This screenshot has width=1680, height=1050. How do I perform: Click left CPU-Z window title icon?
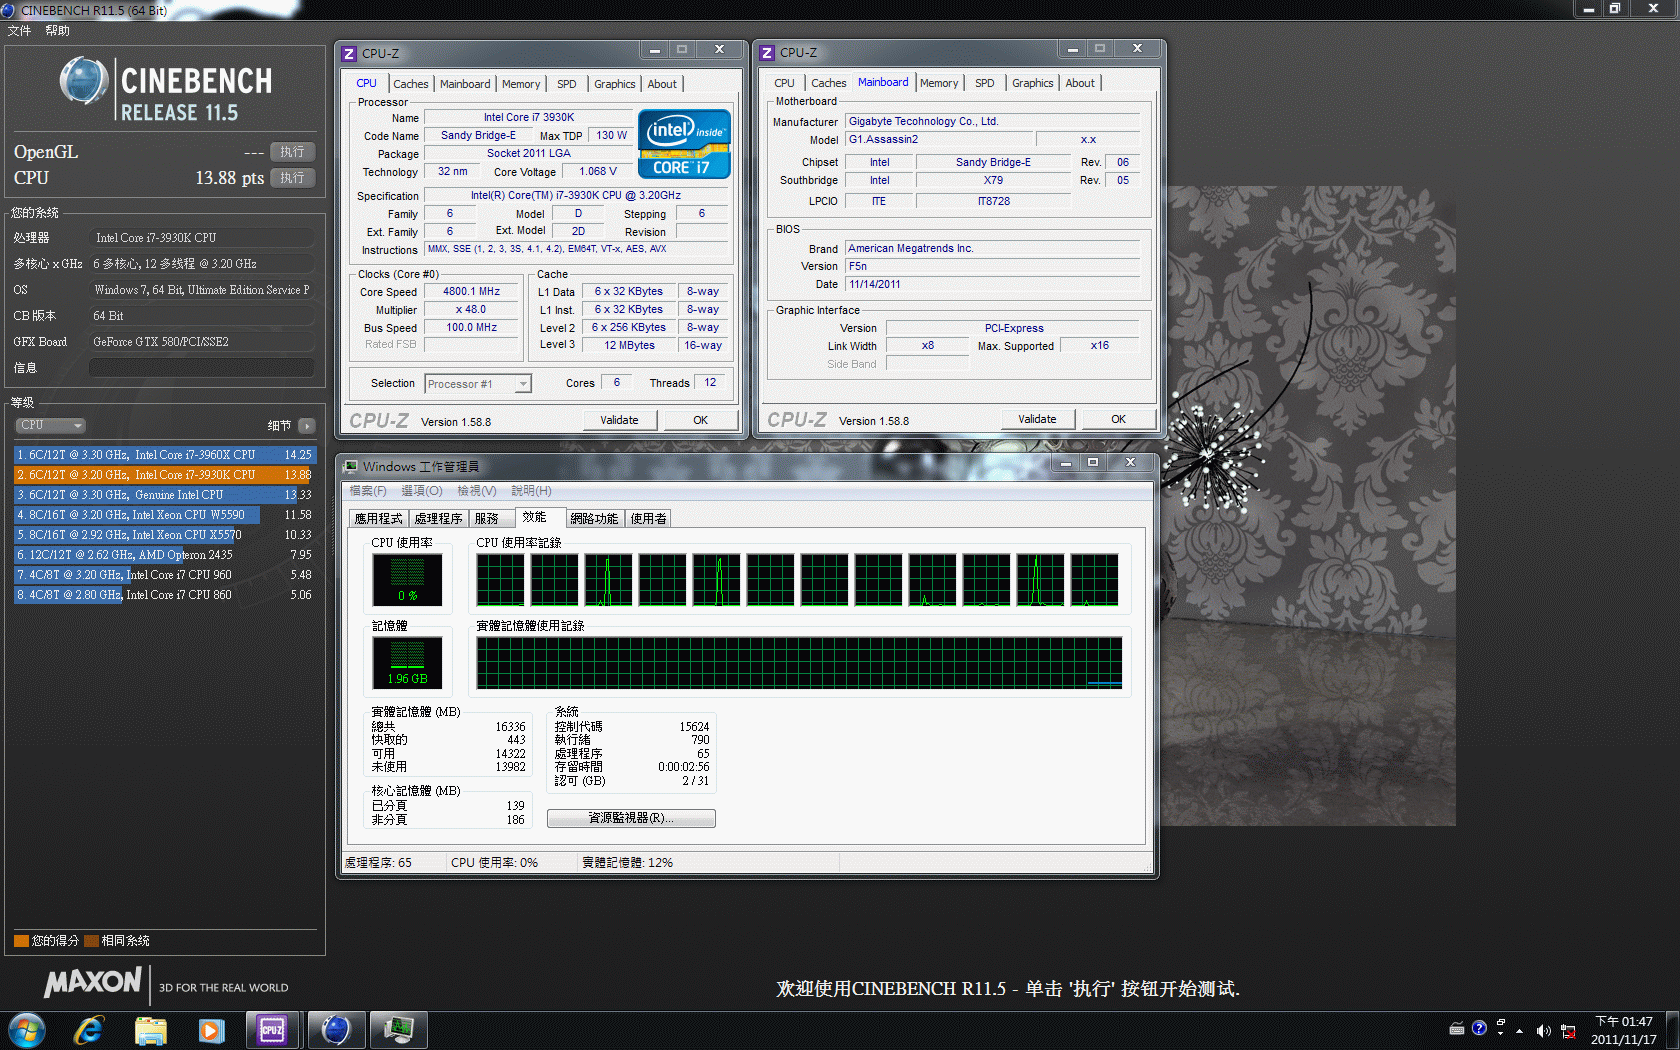[349, 53]
